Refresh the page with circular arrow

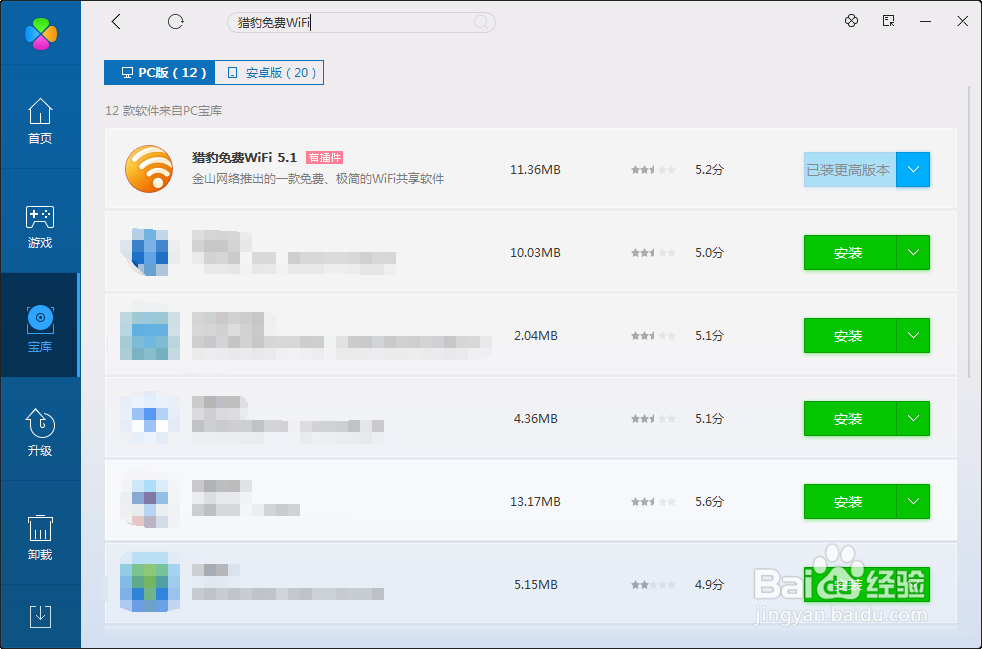[175, 22]
